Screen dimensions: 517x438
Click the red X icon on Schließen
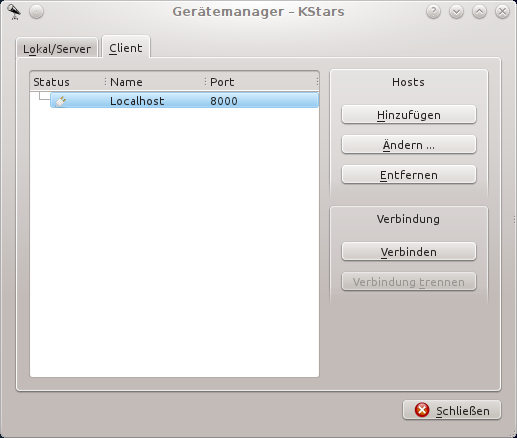point(422,410)
